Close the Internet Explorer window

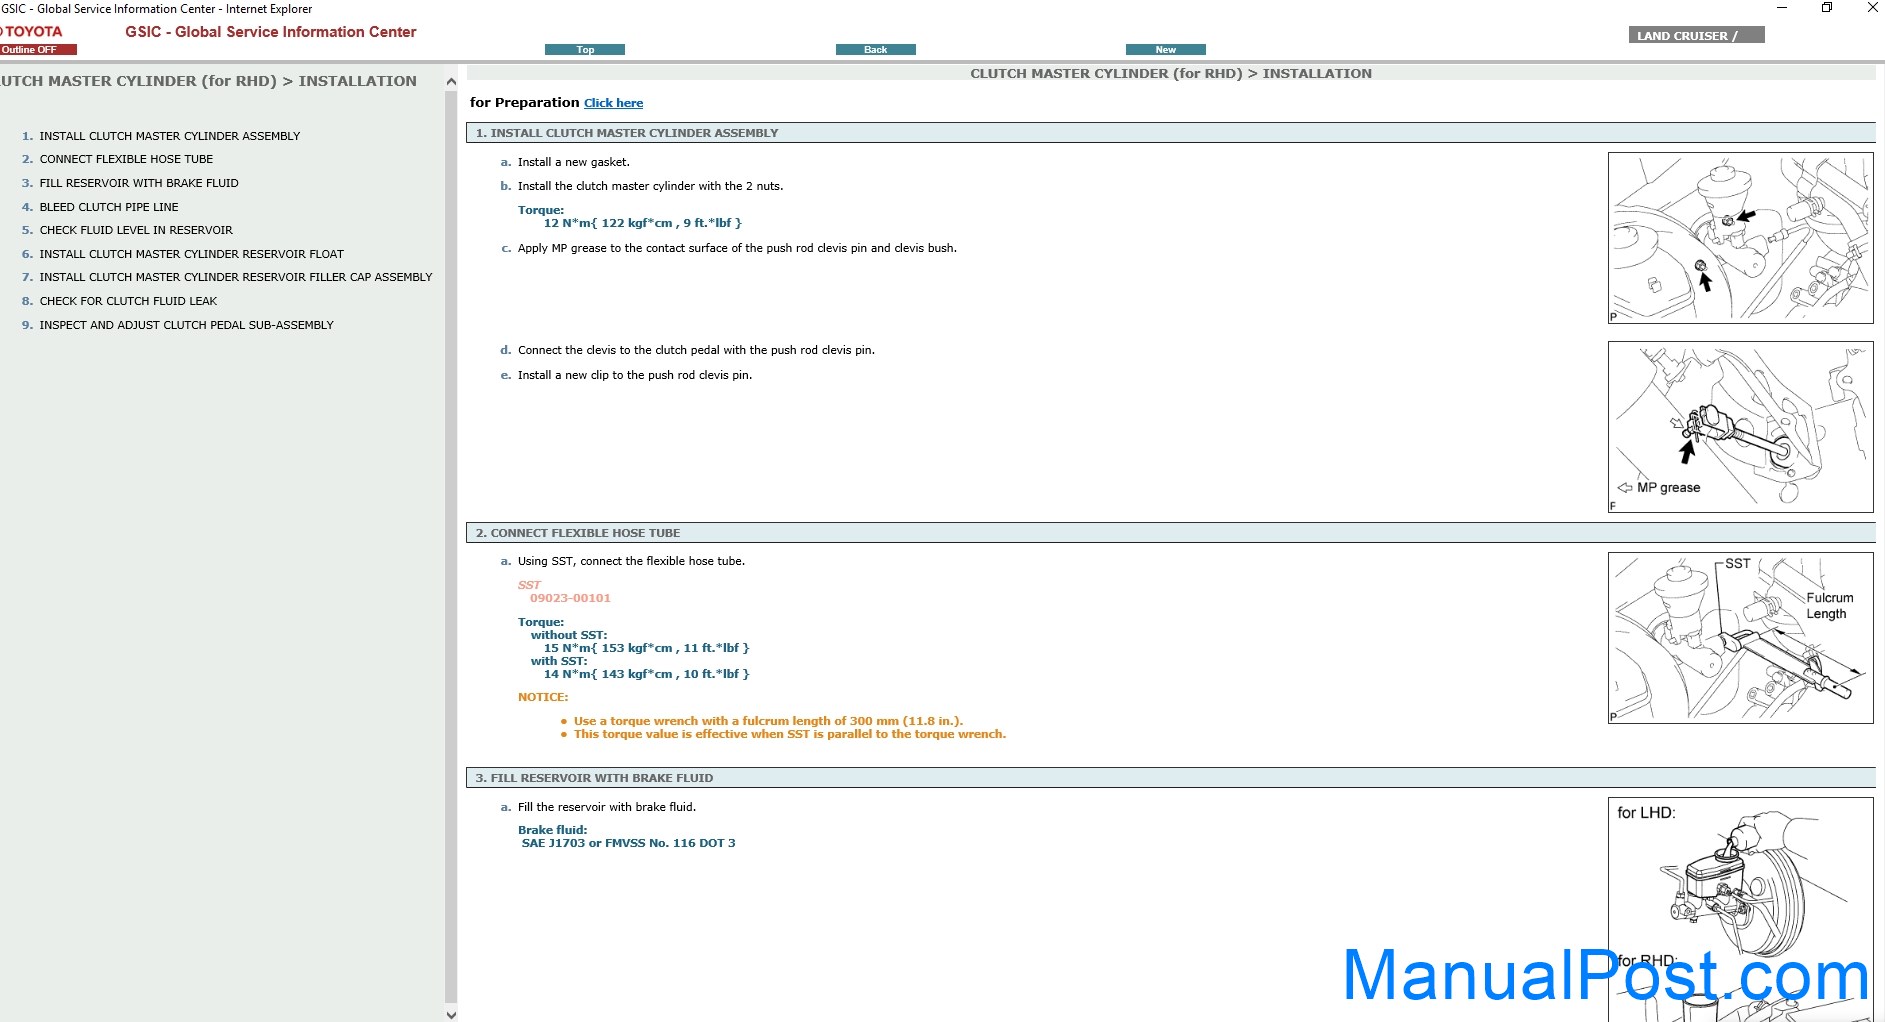point(1872,8)
